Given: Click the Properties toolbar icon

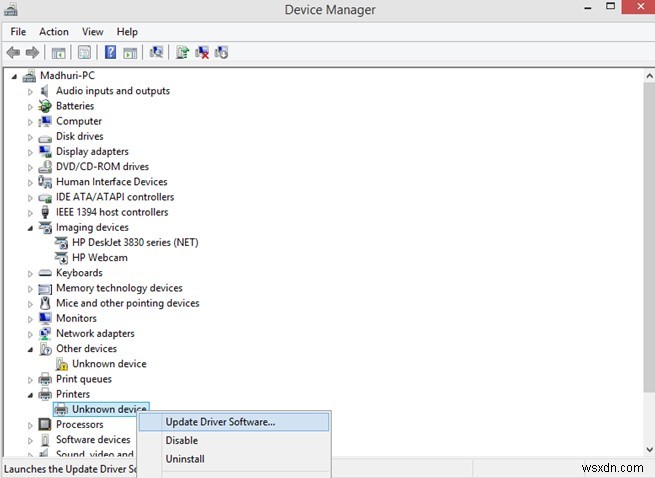Looking at the screenshot, I should coord(84,53).
